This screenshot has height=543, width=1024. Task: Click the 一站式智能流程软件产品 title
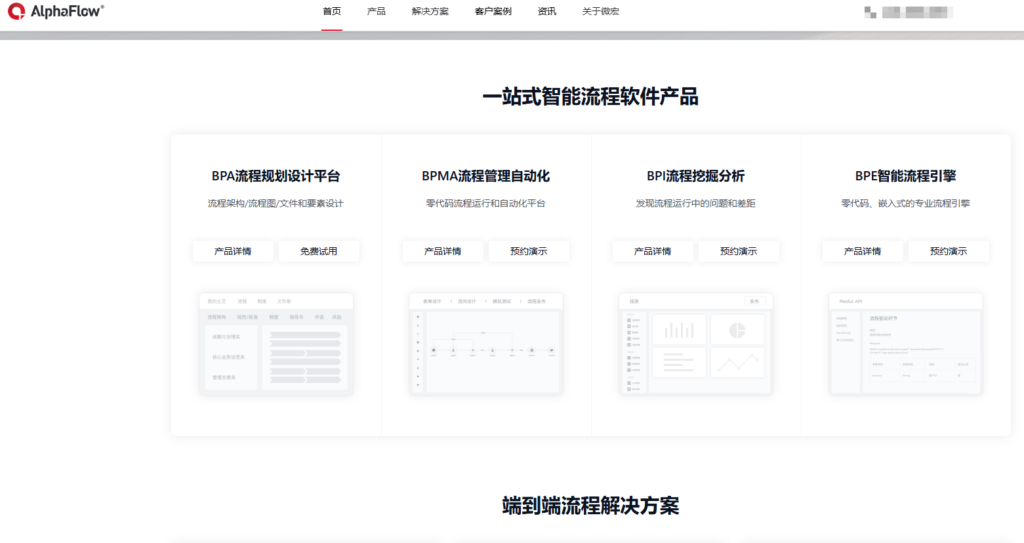tap(590, 97)
